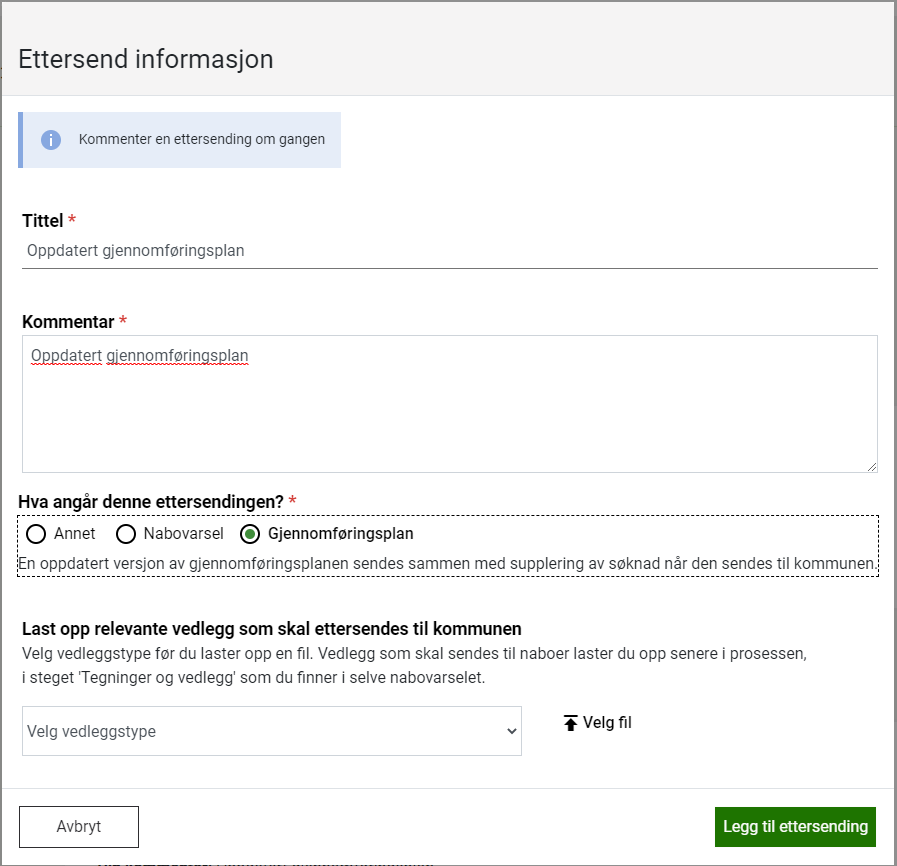
Task: Select the Gjennomføringsplan radio button
Action: point(251,534)
